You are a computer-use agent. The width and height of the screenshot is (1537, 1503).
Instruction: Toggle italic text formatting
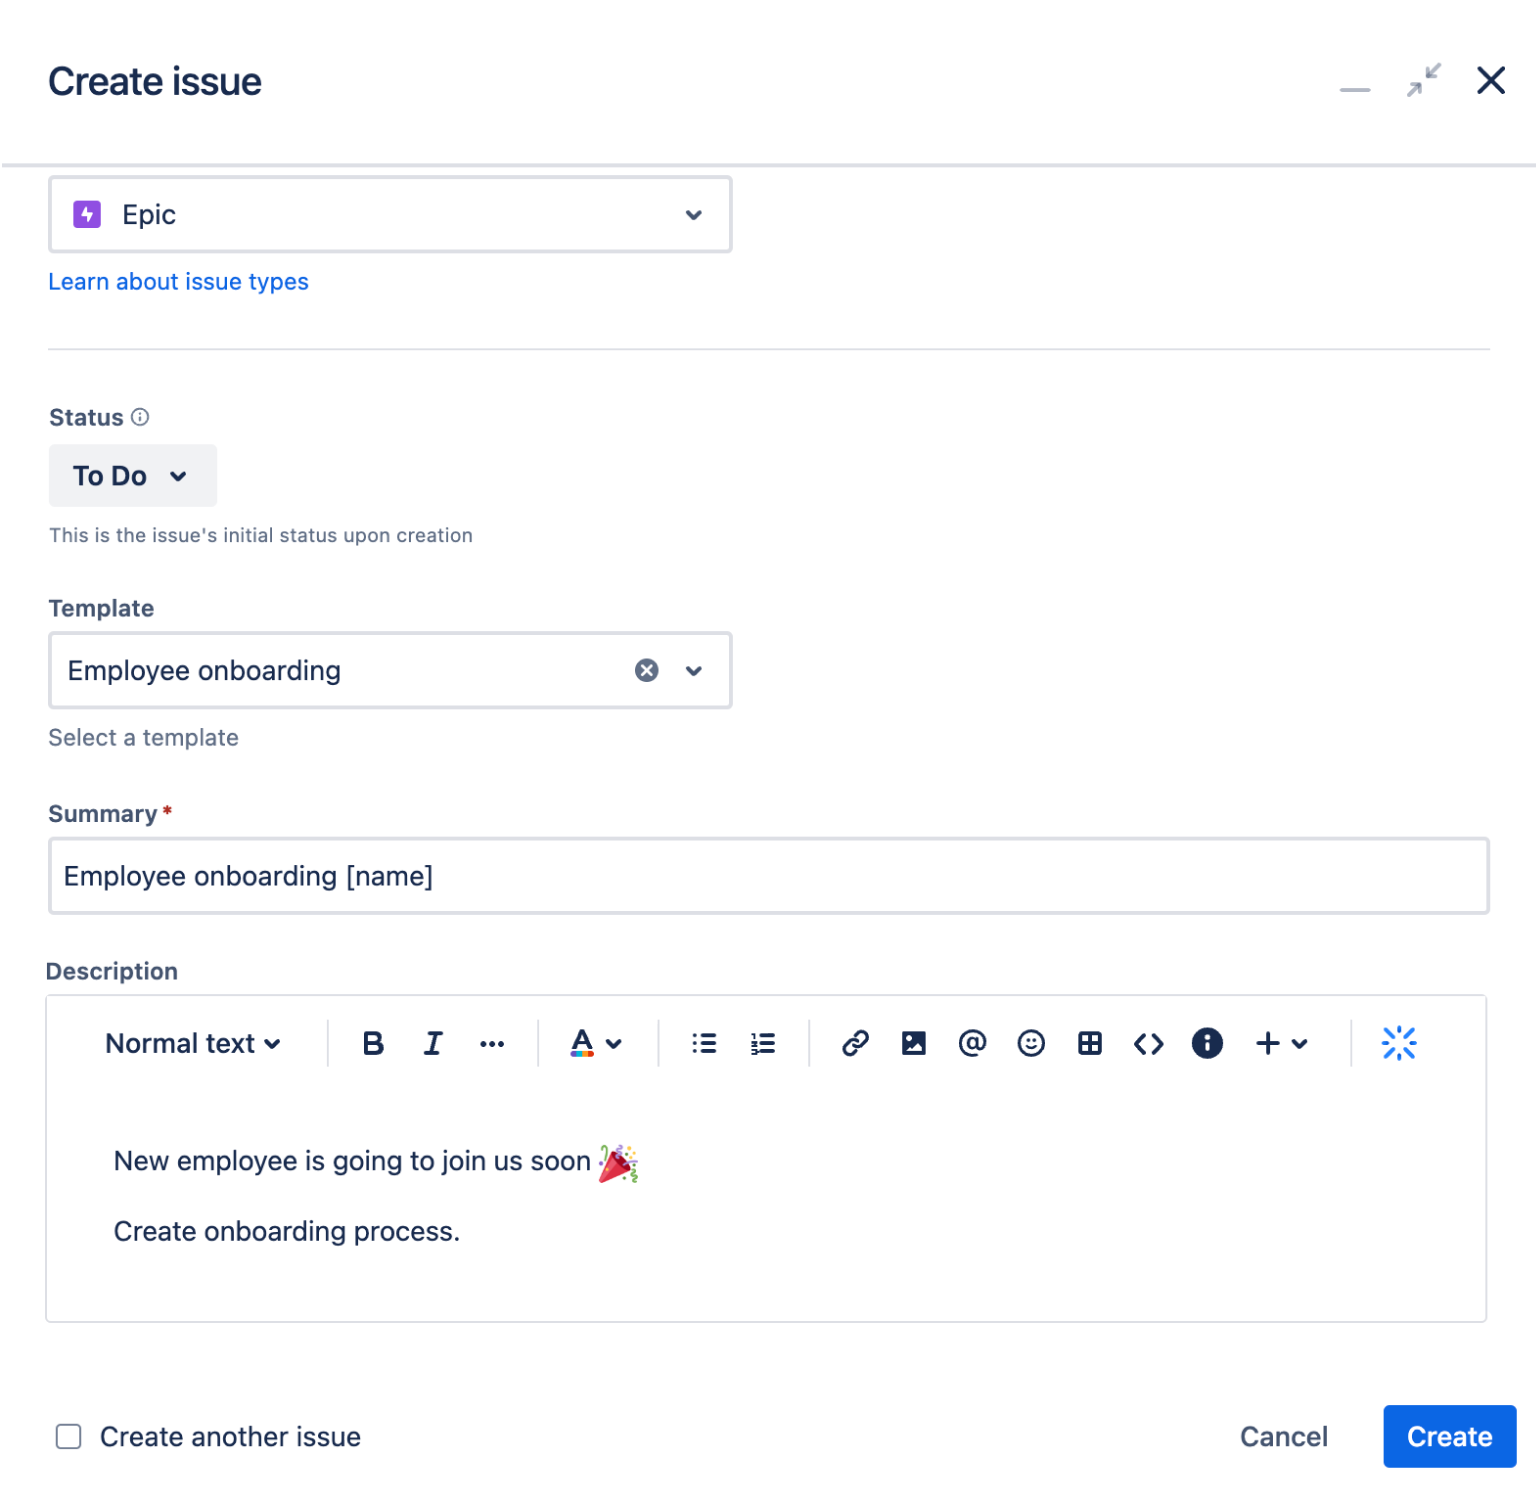pyautogui.click(x=432, y=1043)
